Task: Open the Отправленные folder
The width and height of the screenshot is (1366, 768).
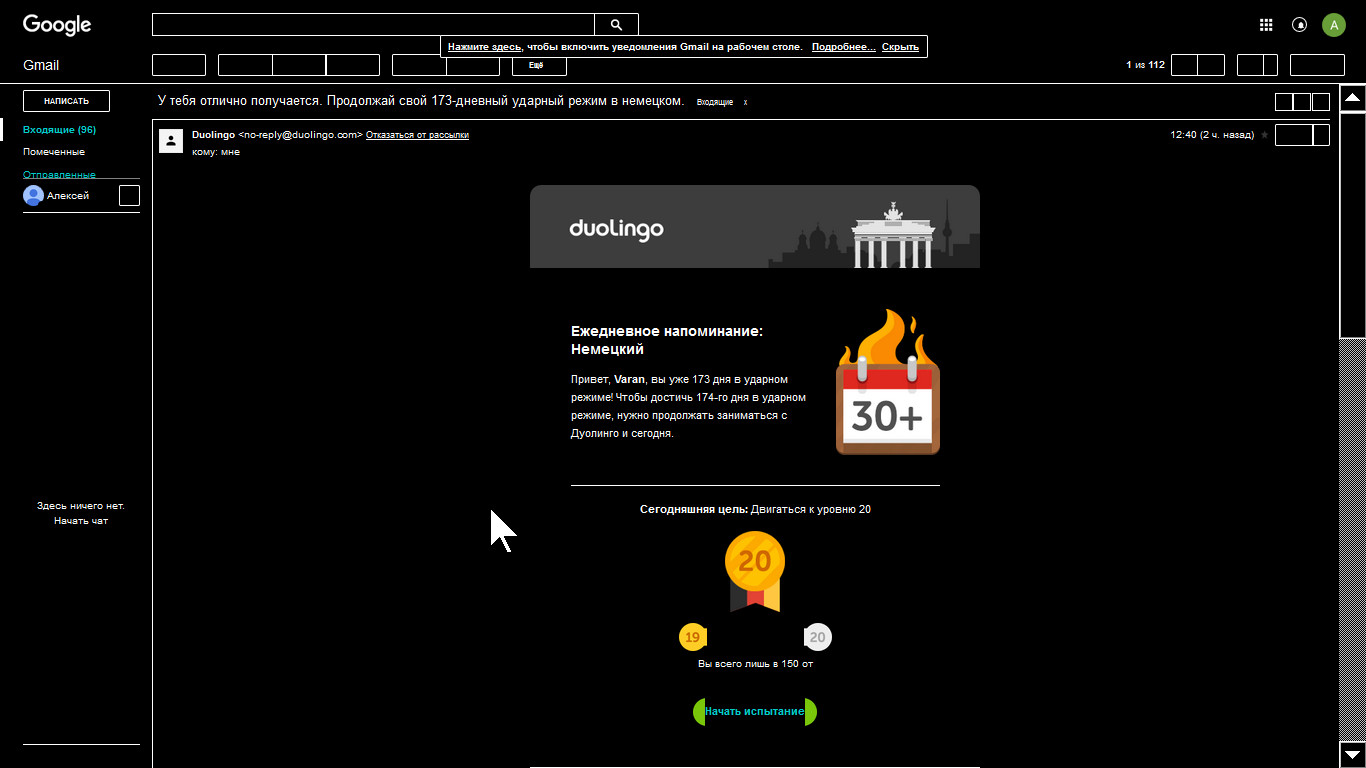Action: tap(60, 174)
